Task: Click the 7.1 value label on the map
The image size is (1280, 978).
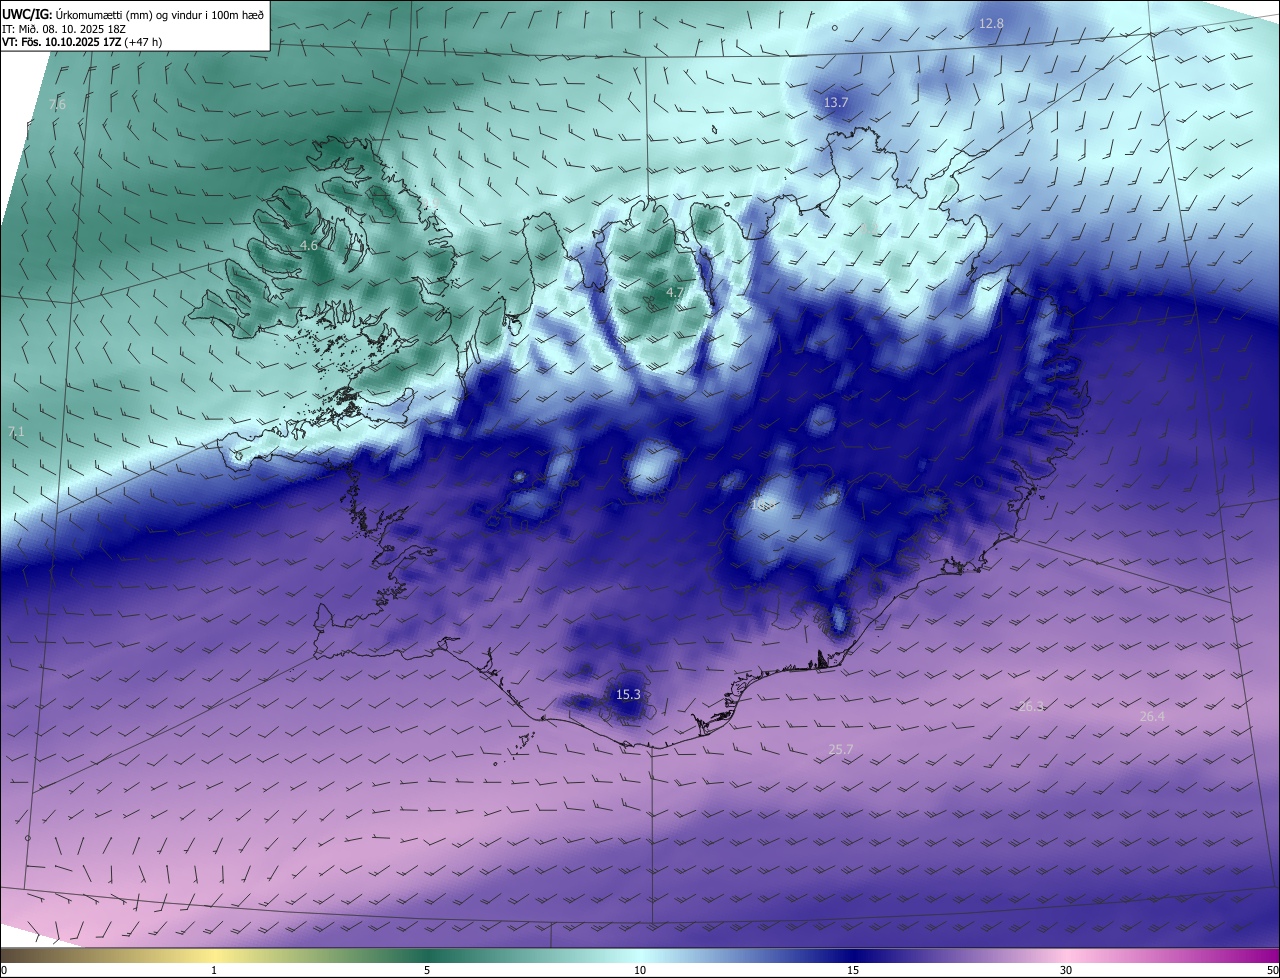Action: point(16,432)
